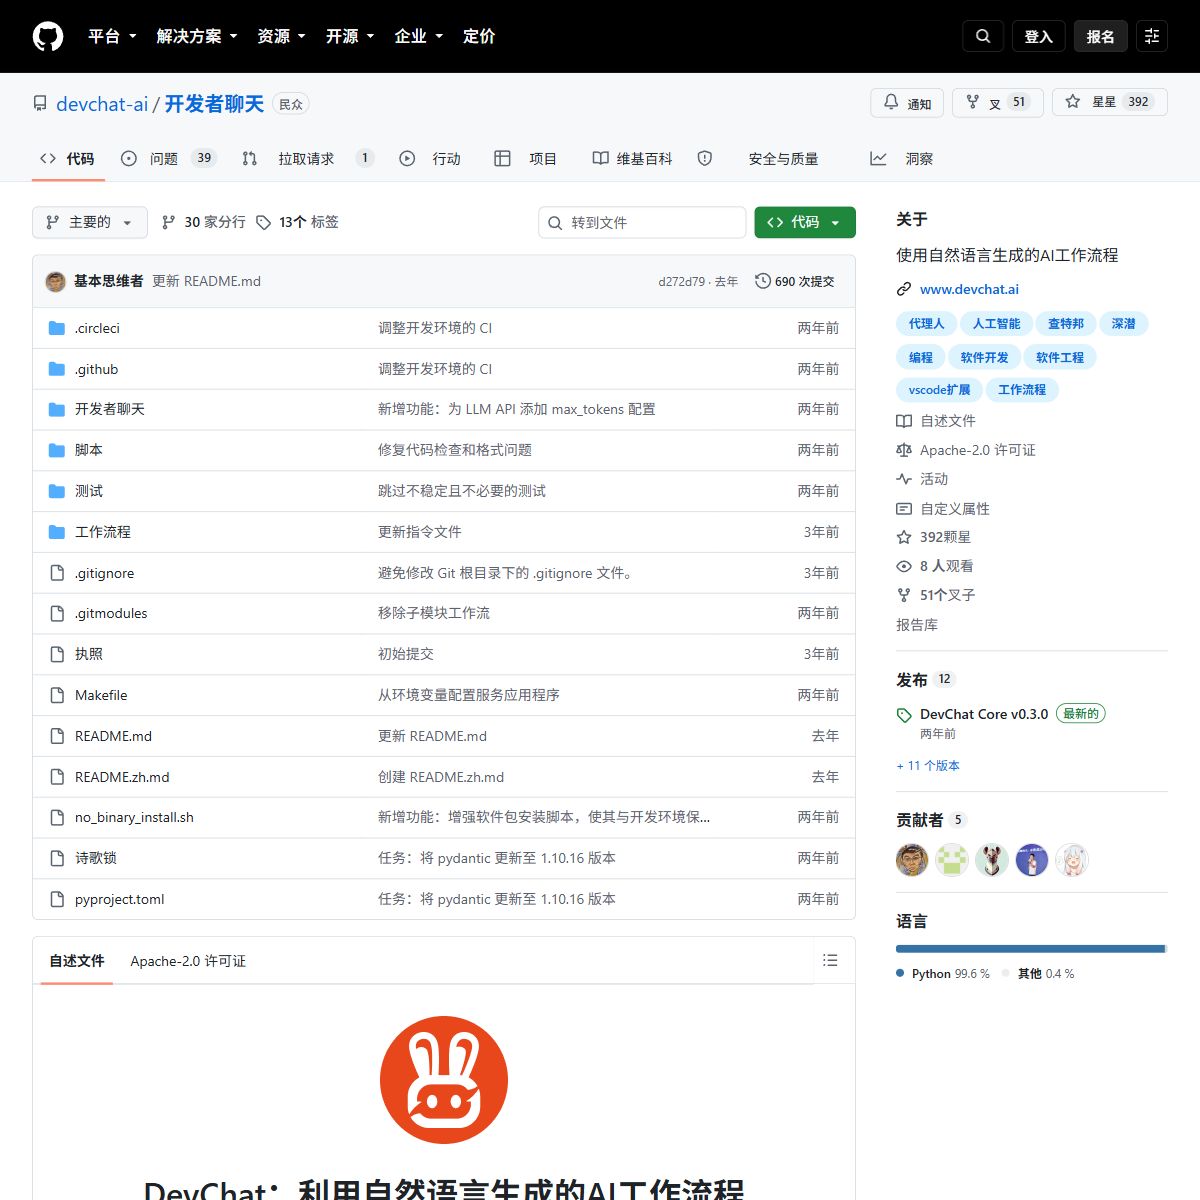The width and height of the screenshot is (1200, 1200).
Task: Click the notification bell icon
Action: 891,102
